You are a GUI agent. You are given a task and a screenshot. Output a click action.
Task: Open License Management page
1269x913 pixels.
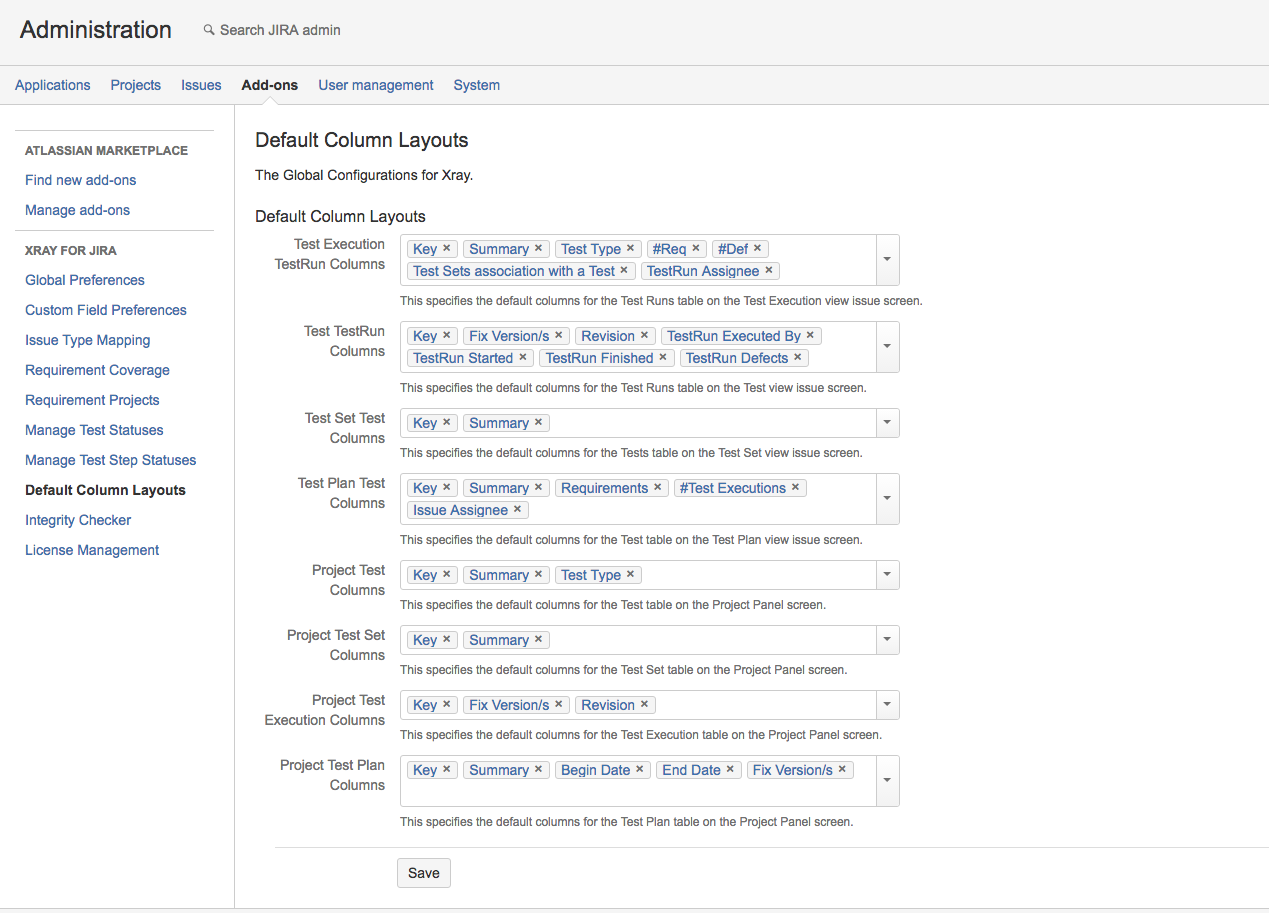tap(92, 550)
